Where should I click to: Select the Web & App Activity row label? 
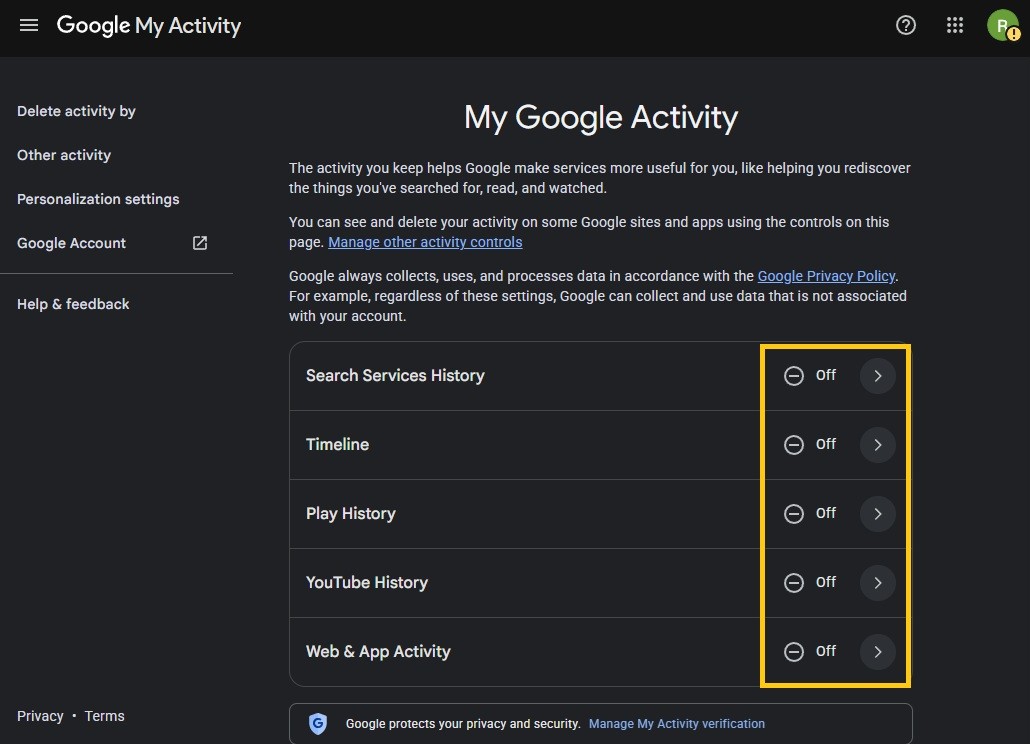point(378,651)
